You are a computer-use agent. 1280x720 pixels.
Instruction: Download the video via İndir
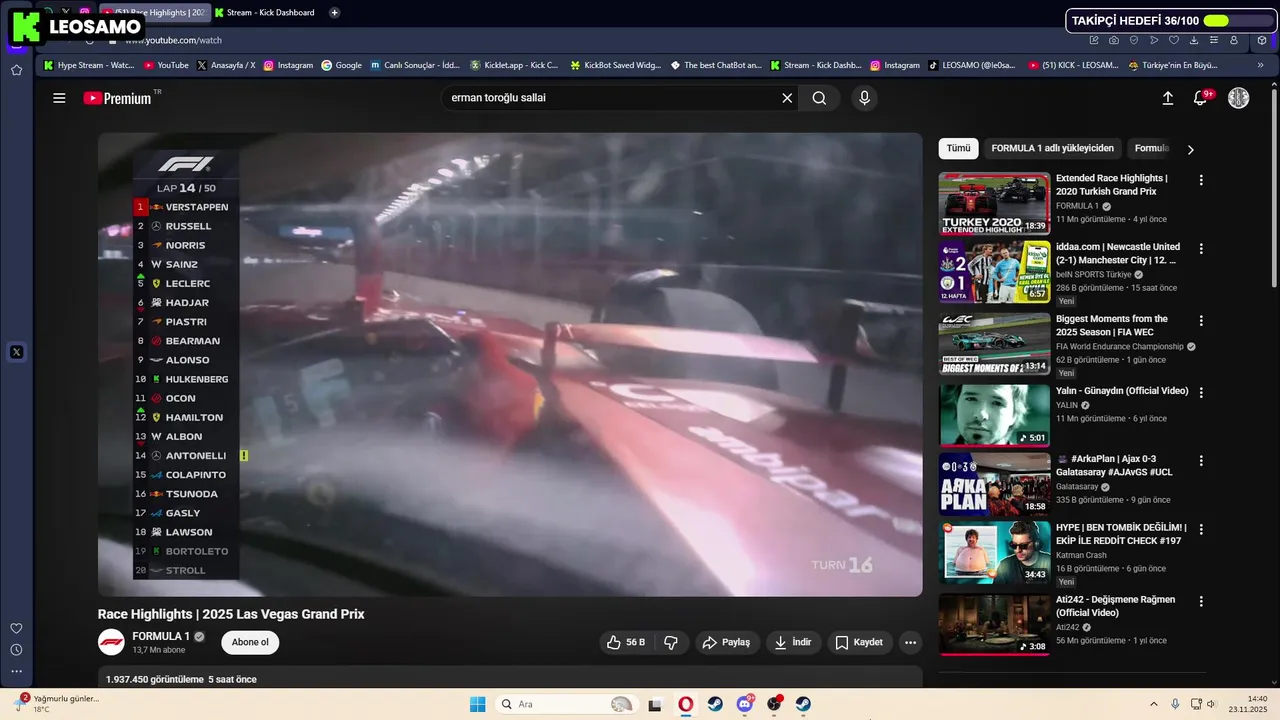792,642
